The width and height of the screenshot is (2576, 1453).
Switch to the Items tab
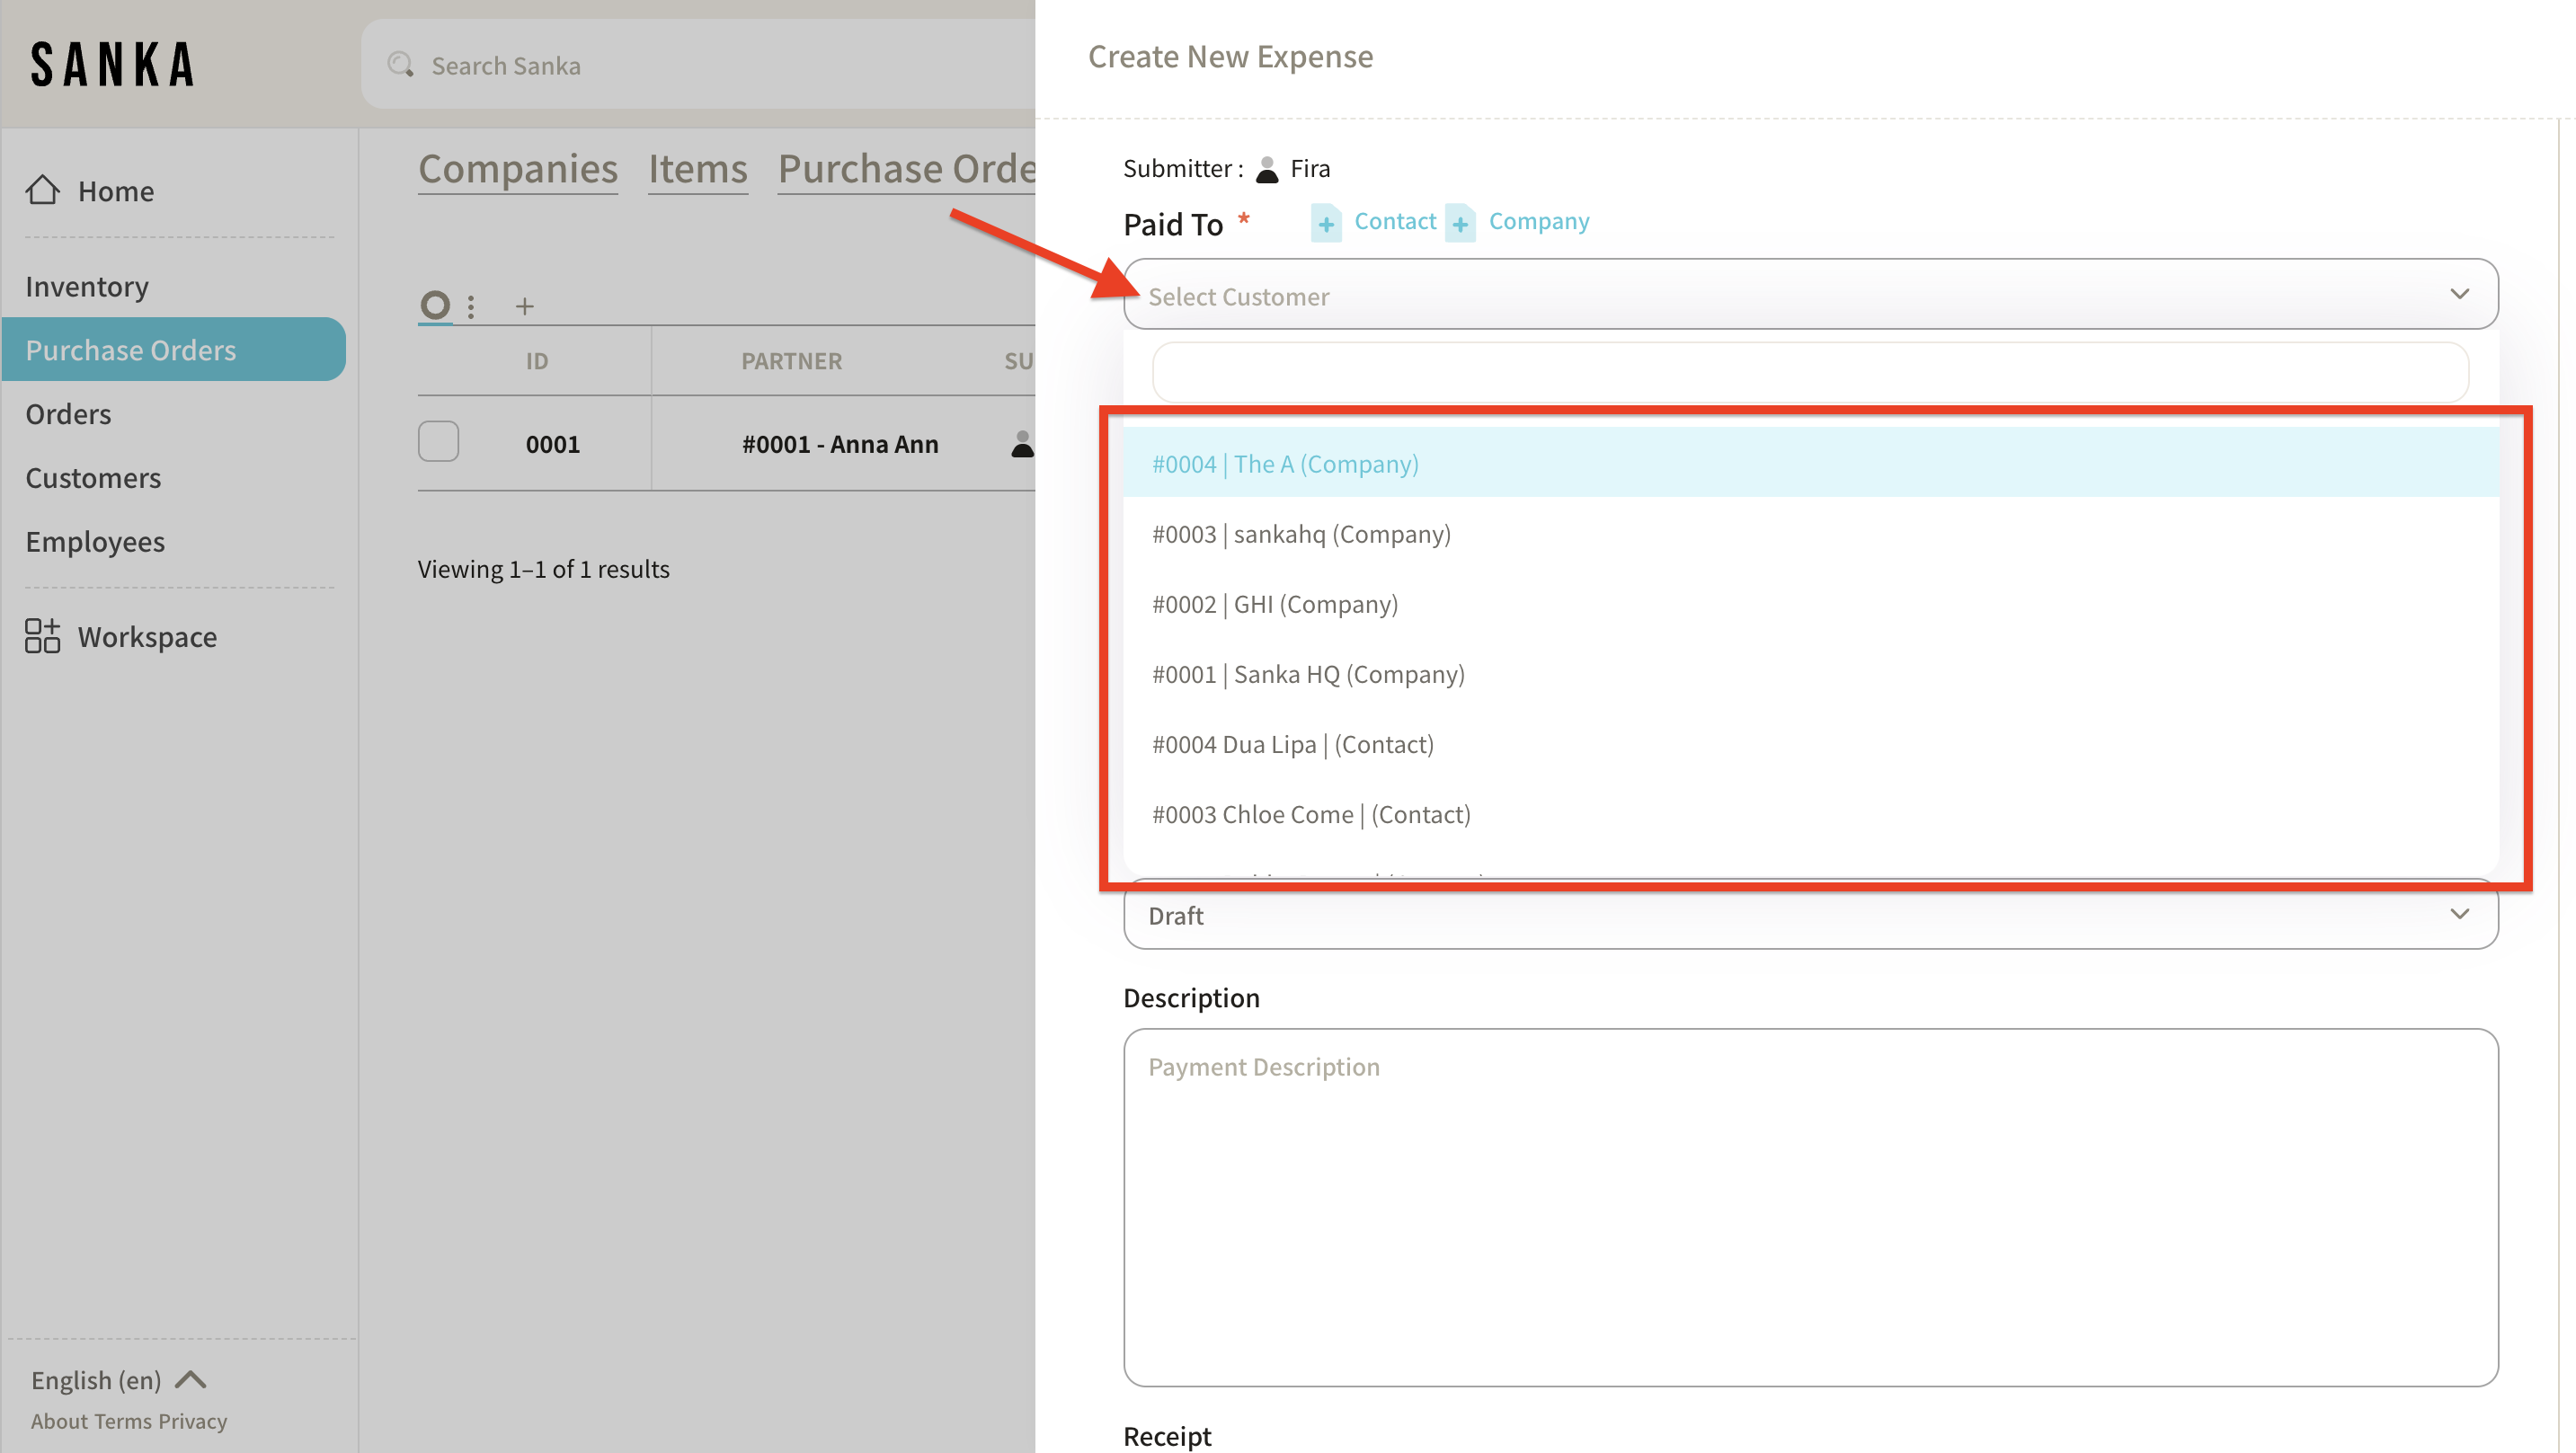[x=698, y=169]
